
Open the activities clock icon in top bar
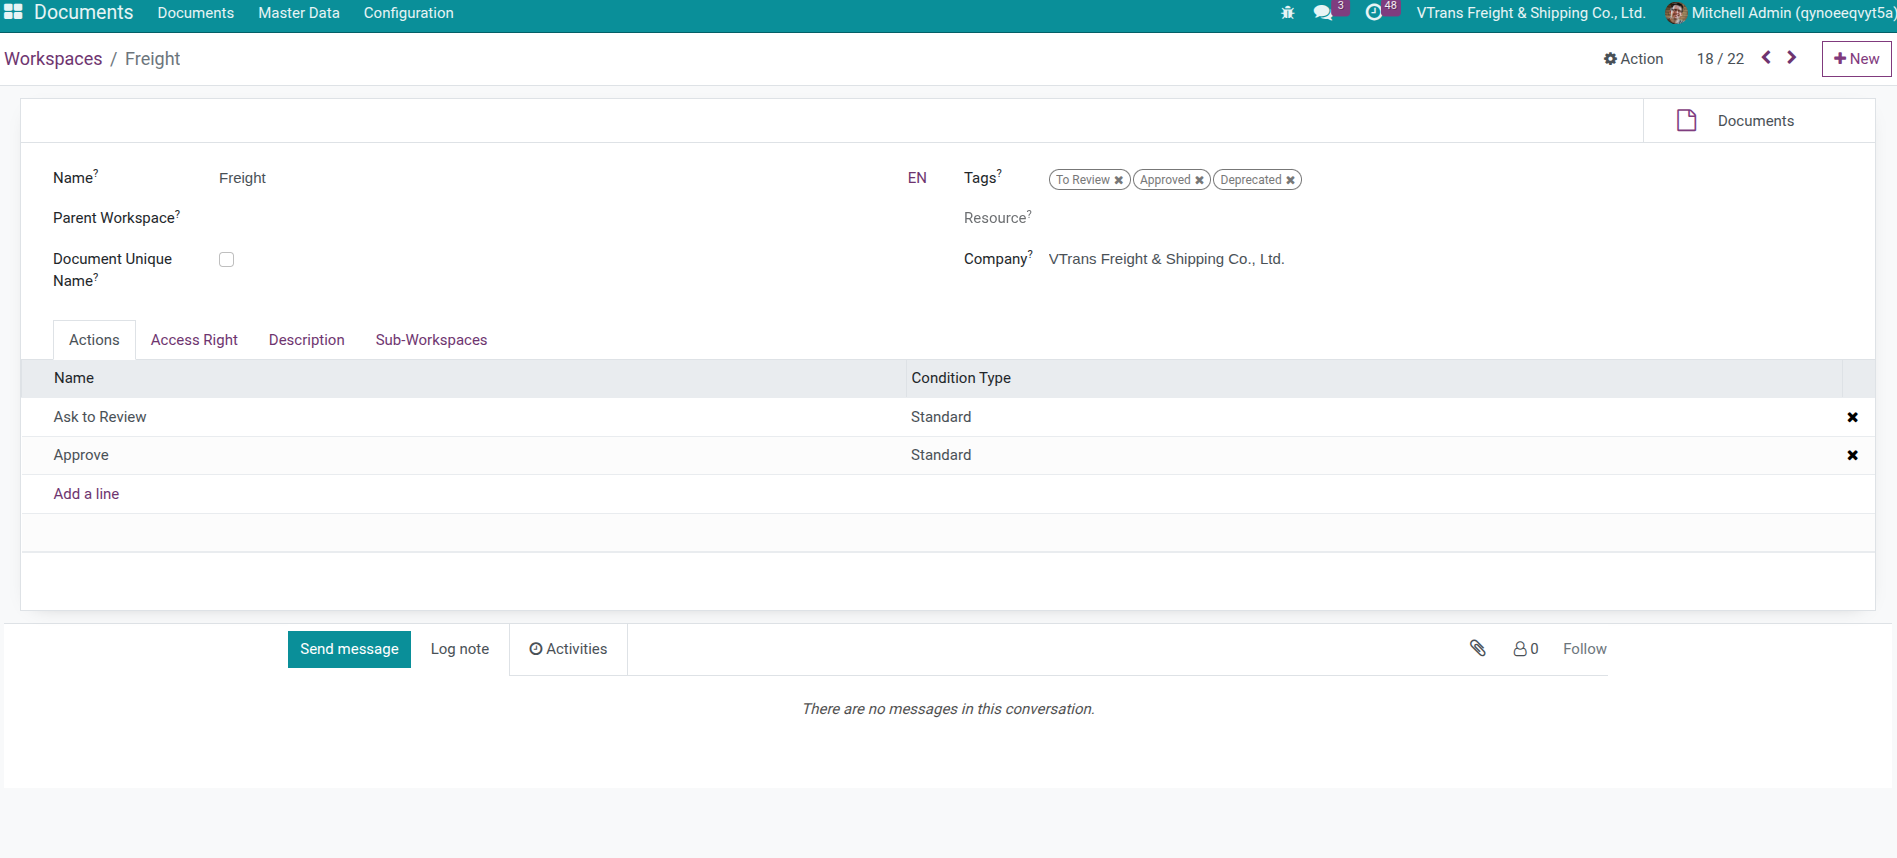coord(1374,13)
